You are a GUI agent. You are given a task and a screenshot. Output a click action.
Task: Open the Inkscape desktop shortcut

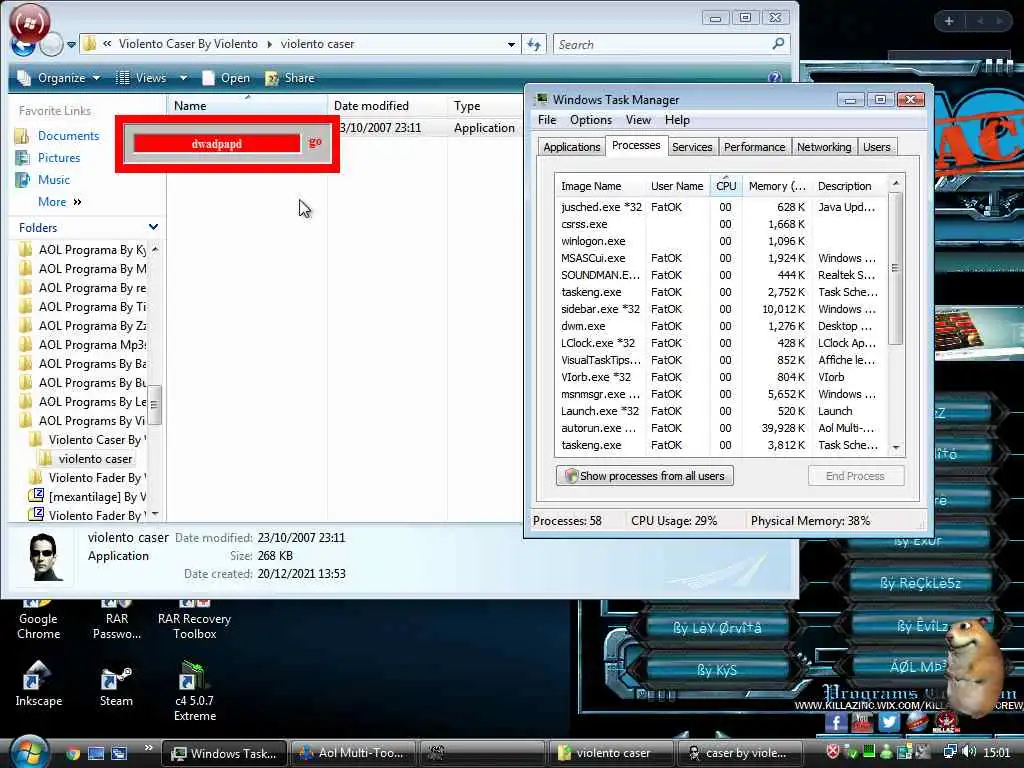(39, 683)
